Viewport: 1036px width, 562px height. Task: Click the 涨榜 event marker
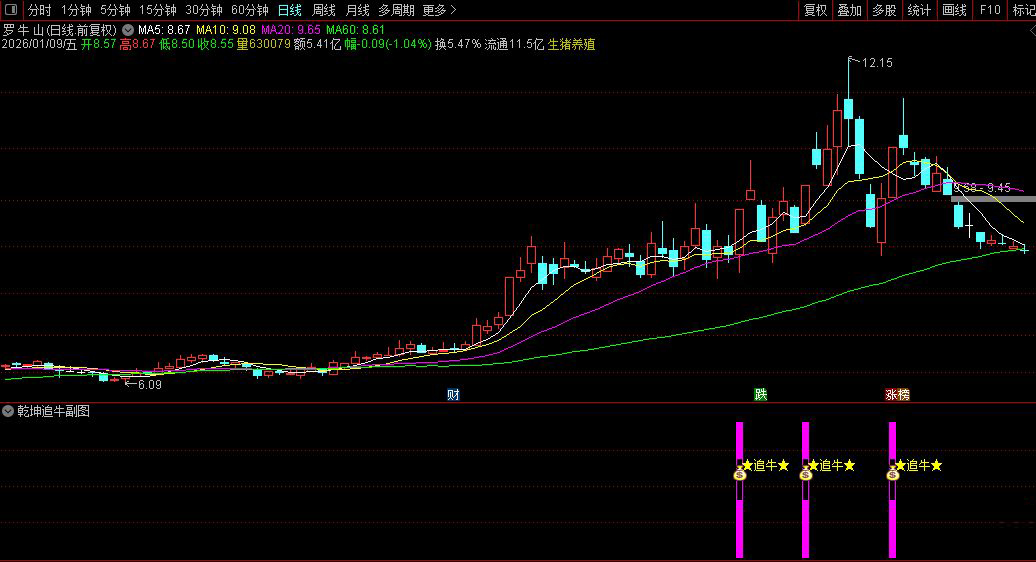[897, 395]
